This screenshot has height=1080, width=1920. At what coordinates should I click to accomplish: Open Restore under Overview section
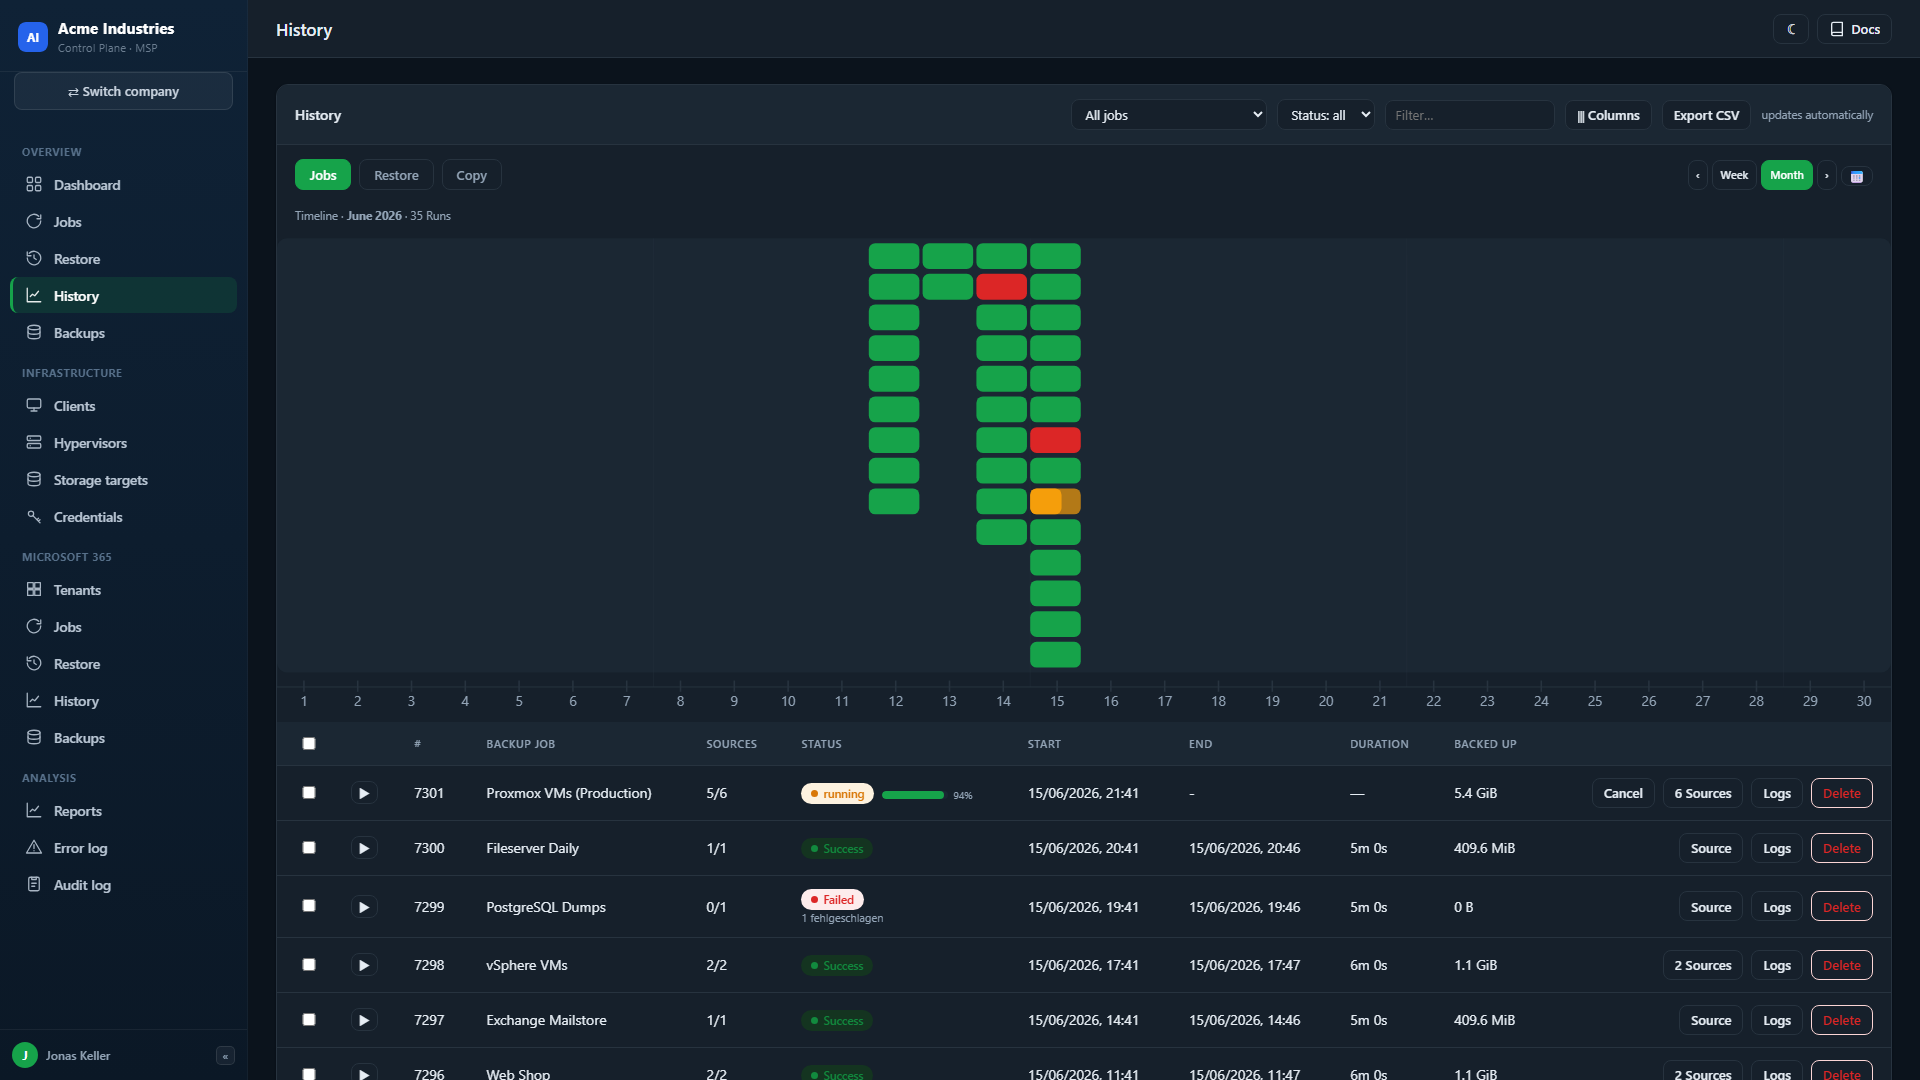pyautogui.click(x=123, y=259)
